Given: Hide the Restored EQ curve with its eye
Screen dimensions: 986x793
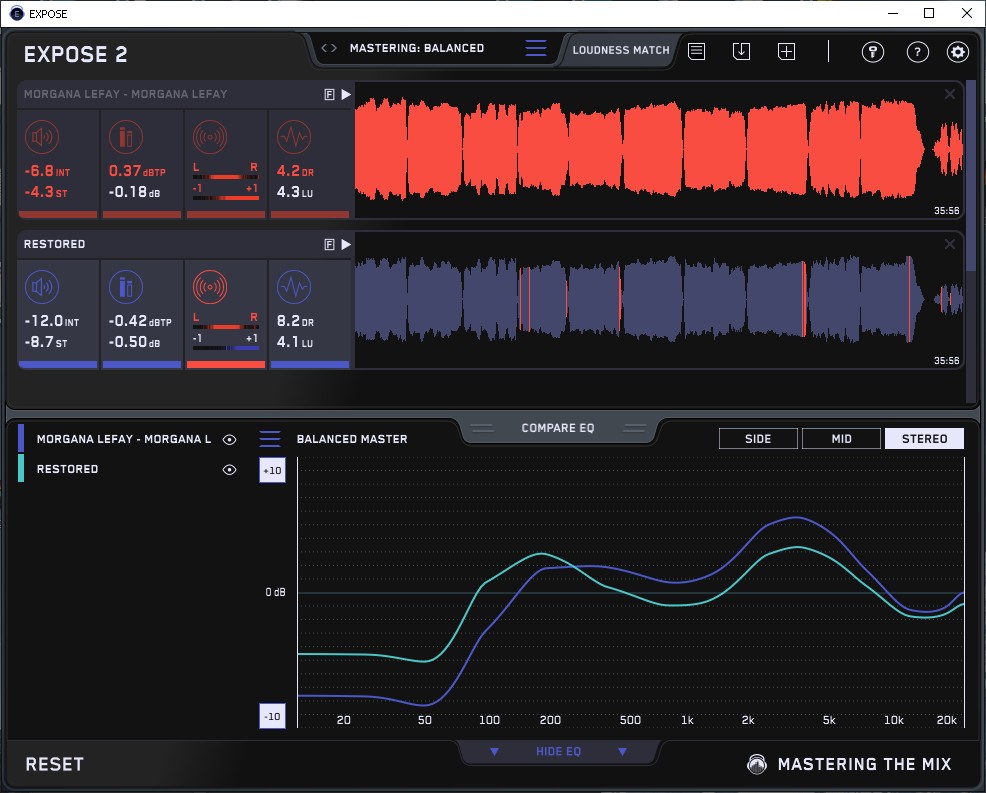Looking at the screenshot, I should (x=230, y=470).
